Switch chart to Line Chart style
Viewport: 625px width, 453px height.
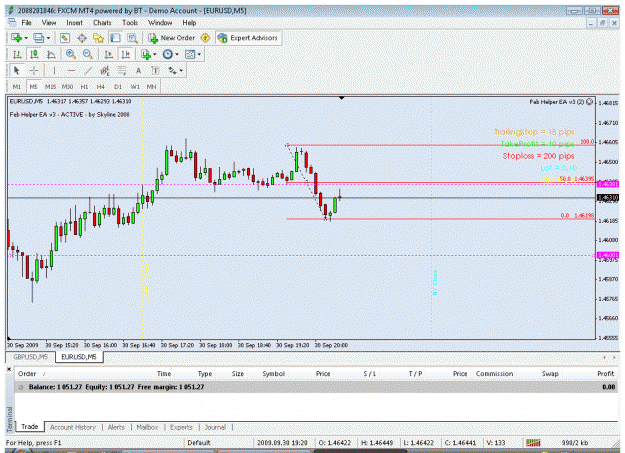[x=51, y=54]
